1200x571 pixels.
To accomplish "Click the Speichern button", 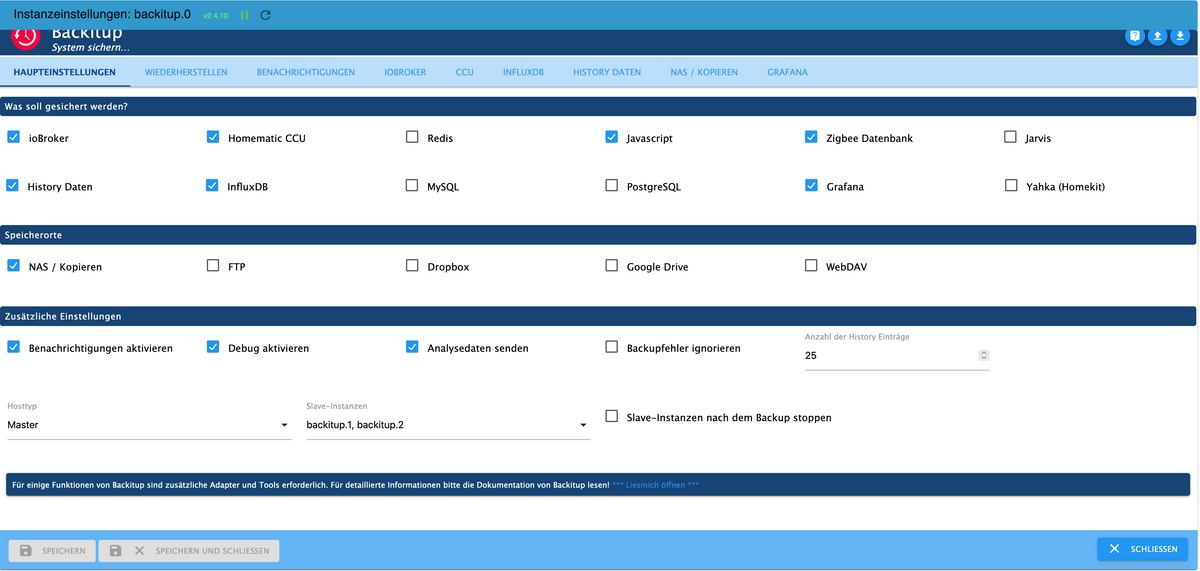I will [x=52, y=550].
